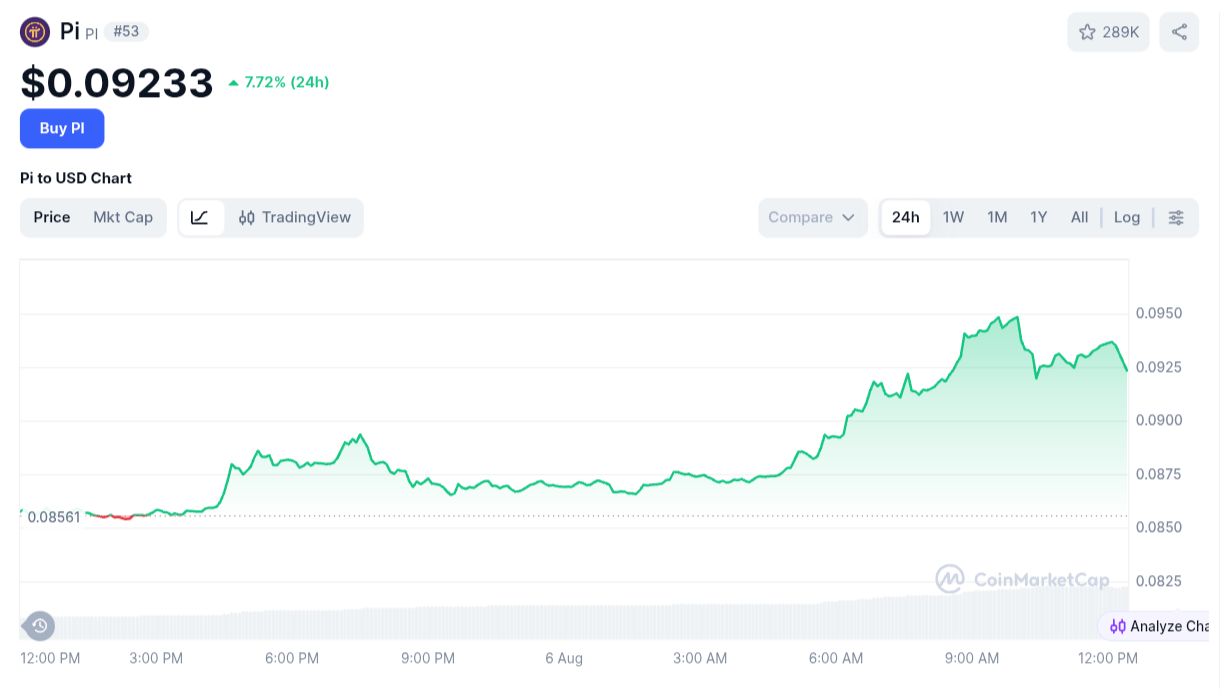Image resolution: width=1220 pixels, height=689 pixels.
Task: Click the 6:00 PM axis label
Action: [x=292, y=658]
